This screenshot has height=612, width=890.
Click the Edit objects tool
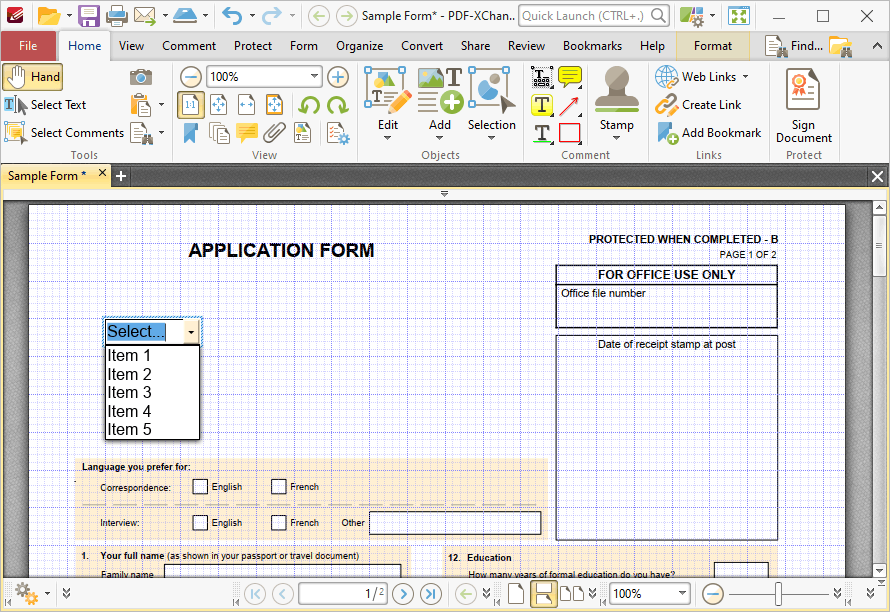pos(388,104)
